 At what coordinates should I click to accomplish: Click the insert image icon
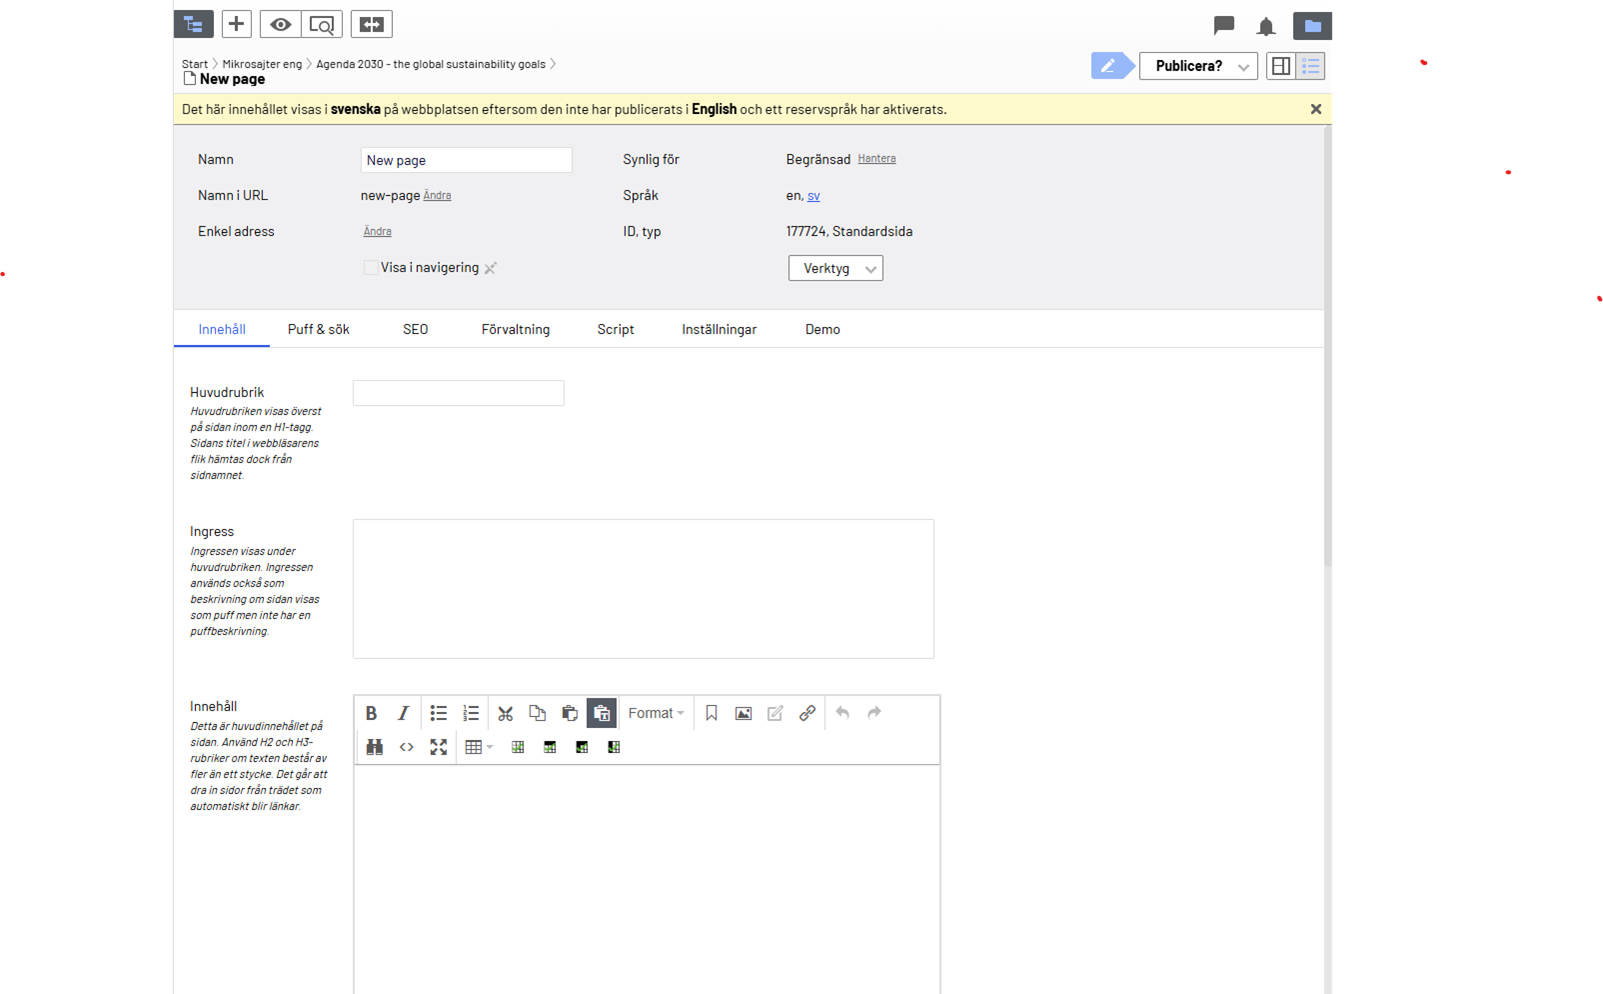click(x=743, y=713)
